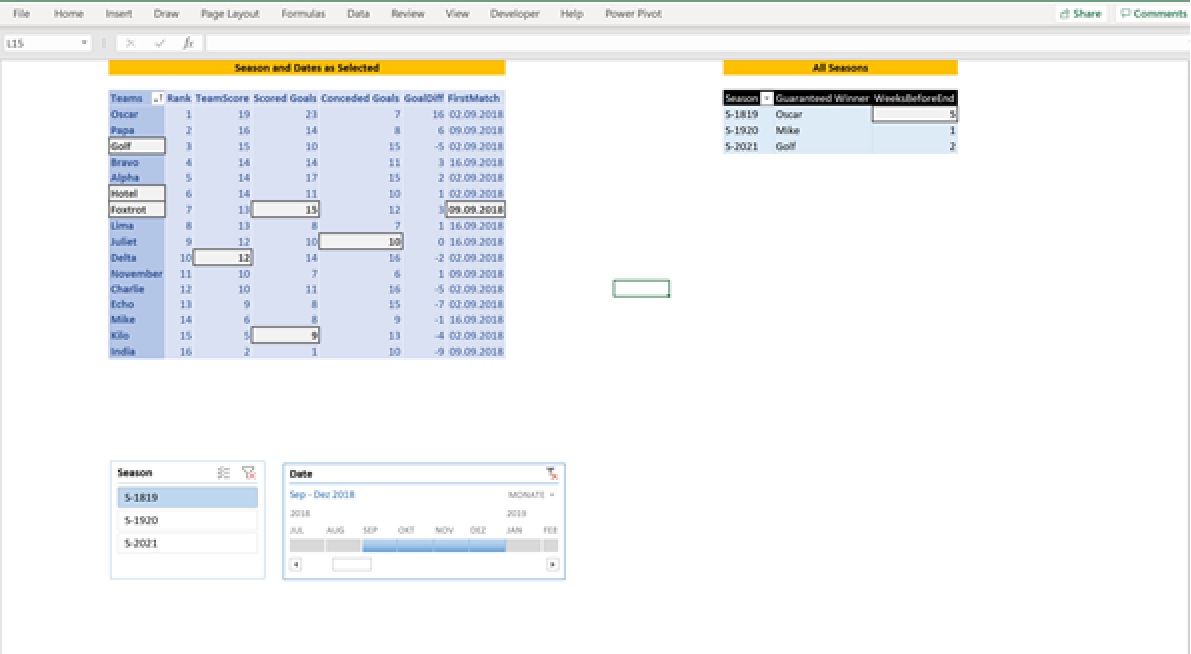Open the Developer ribbon tab
Screen dimensions: 1191x654
(514, 14)
